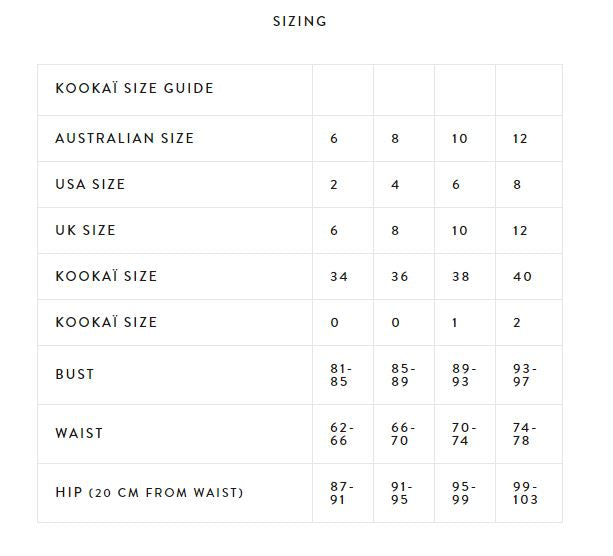Click the SIZING heading
Viewport: 613px width, 556px height.
tap(299, 21)
